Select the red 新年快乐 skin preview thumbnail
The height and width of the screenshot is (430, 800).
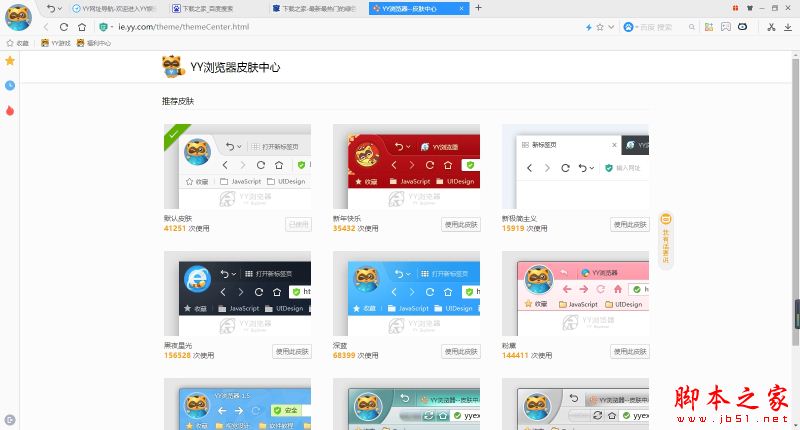pyautogui.click(x=406, y=166)
